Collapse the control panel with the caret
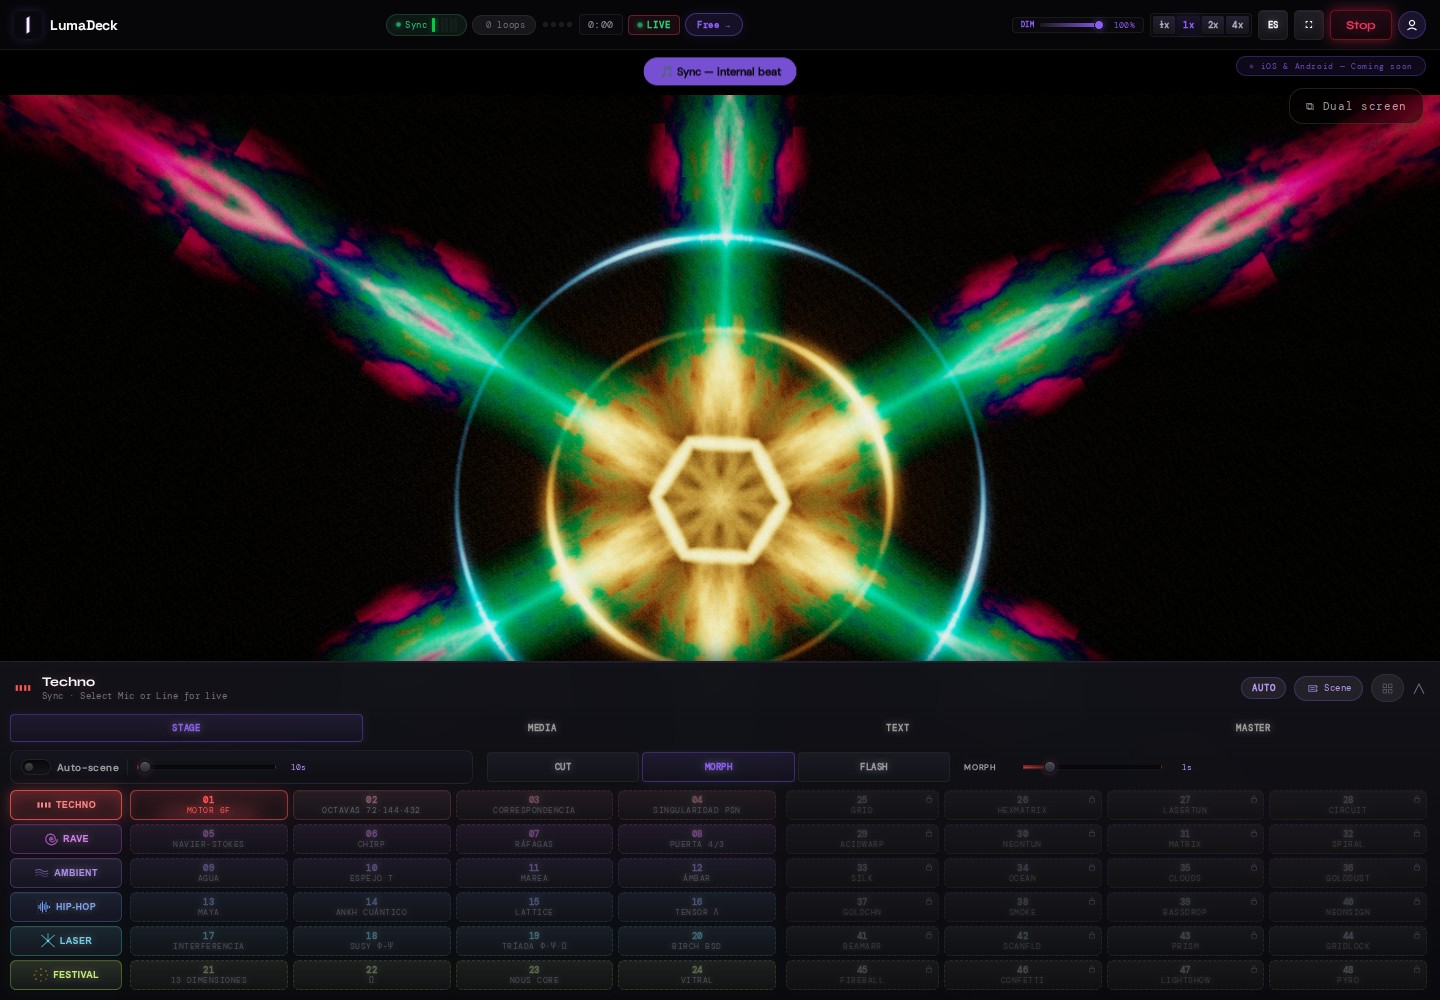This screenshot has width=1440, height=1000. tap(1418, 688)
